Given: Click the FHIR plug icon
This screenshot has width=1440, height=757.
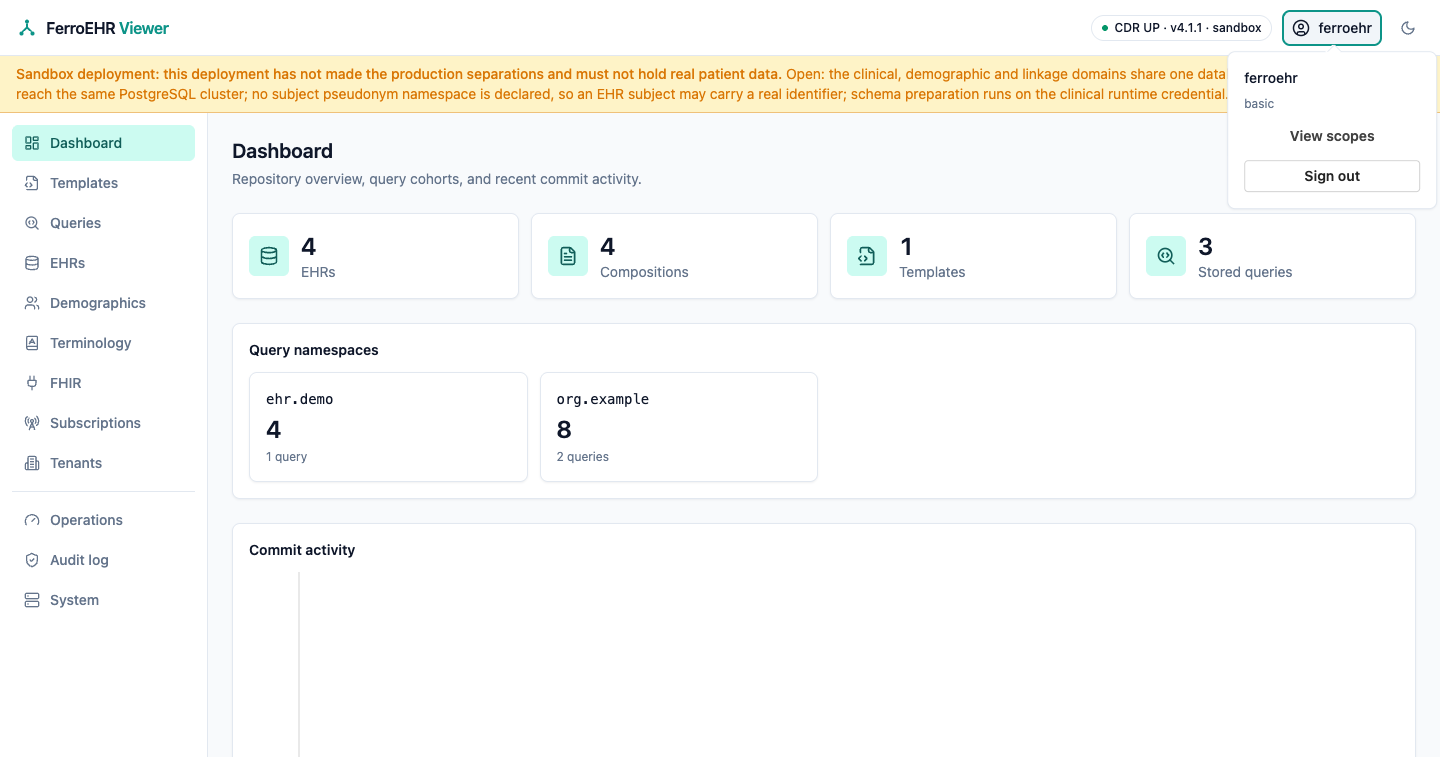Looking at the screenshot, I should point(32,383).
